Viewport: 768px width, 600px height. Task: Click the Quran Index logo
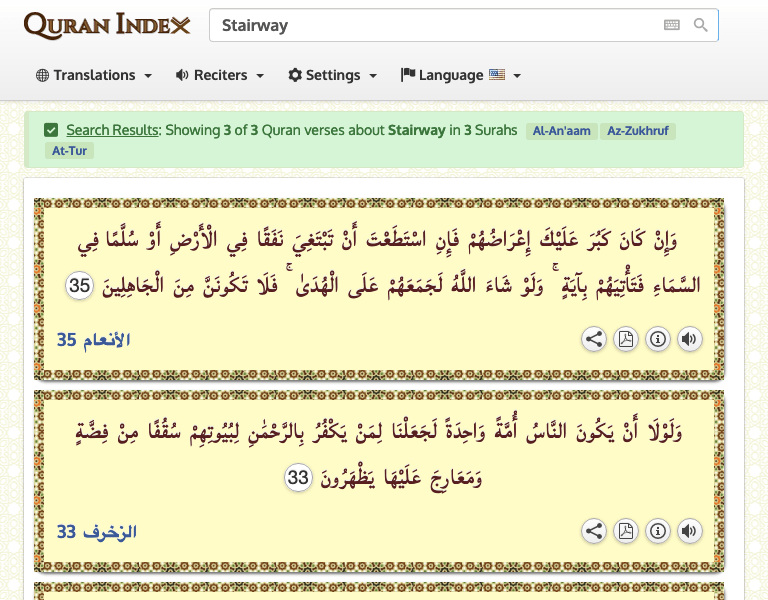point(107,26)
